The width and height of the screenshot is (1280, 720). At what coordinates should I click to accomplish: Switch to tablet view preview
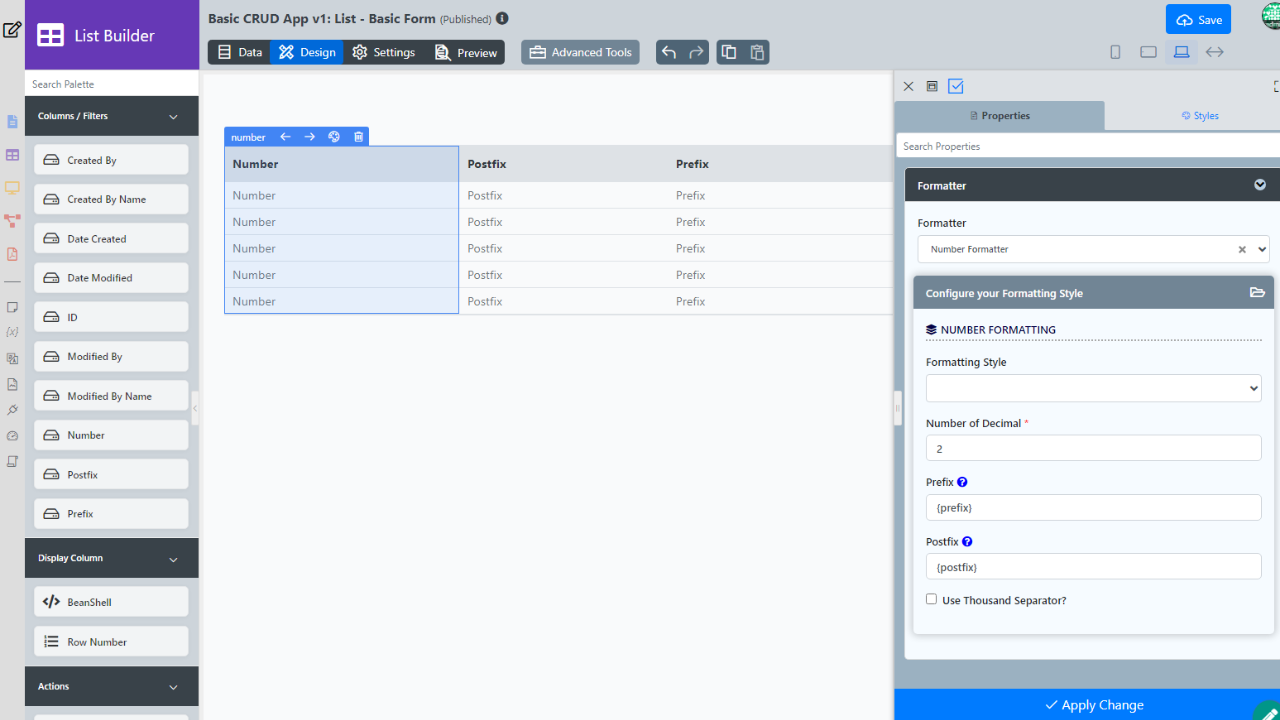pyautogui.click(x=1148, y=52)
